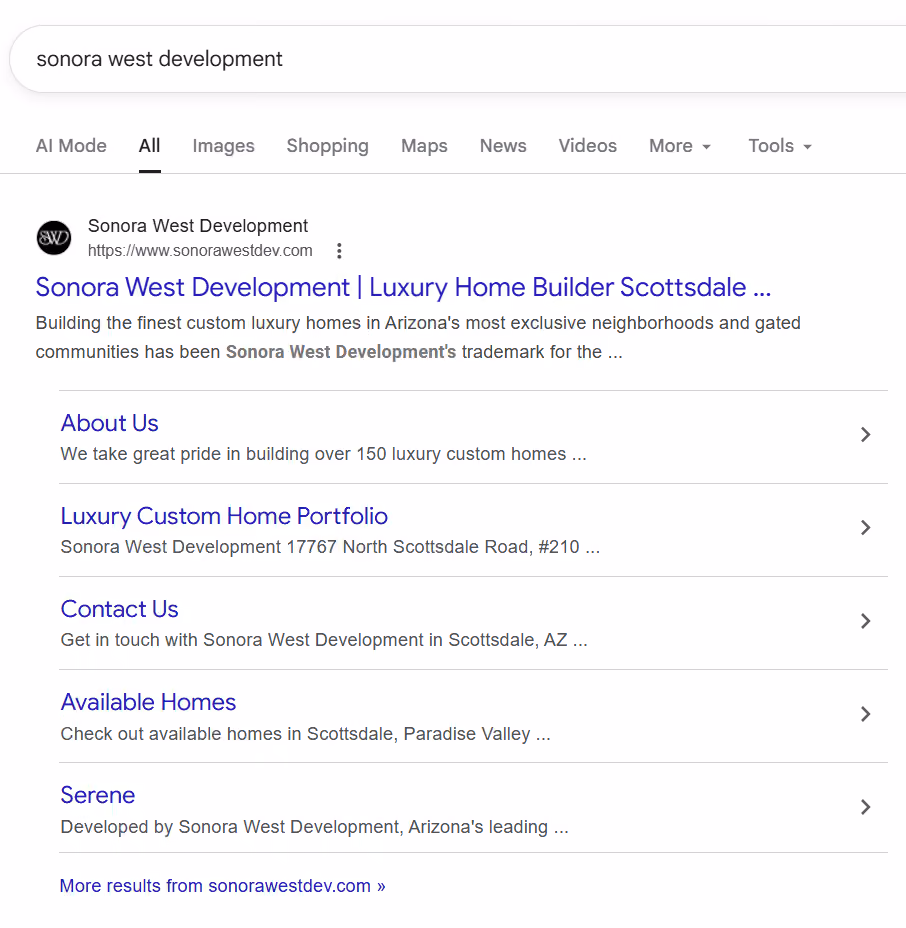The height and width of the screenshot is (928, 906).
Task: Click the chevron on Luxury Custom Home Portfolio row
Action: (865, 528)
